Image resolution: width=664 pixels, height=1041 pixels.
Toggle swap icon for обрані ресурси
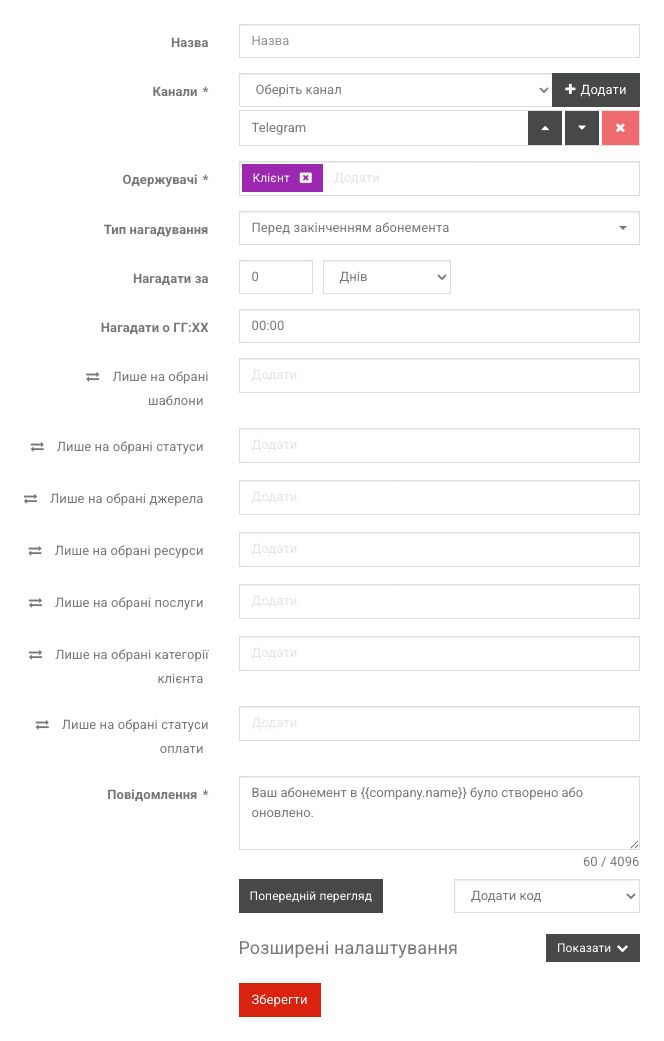35,551
